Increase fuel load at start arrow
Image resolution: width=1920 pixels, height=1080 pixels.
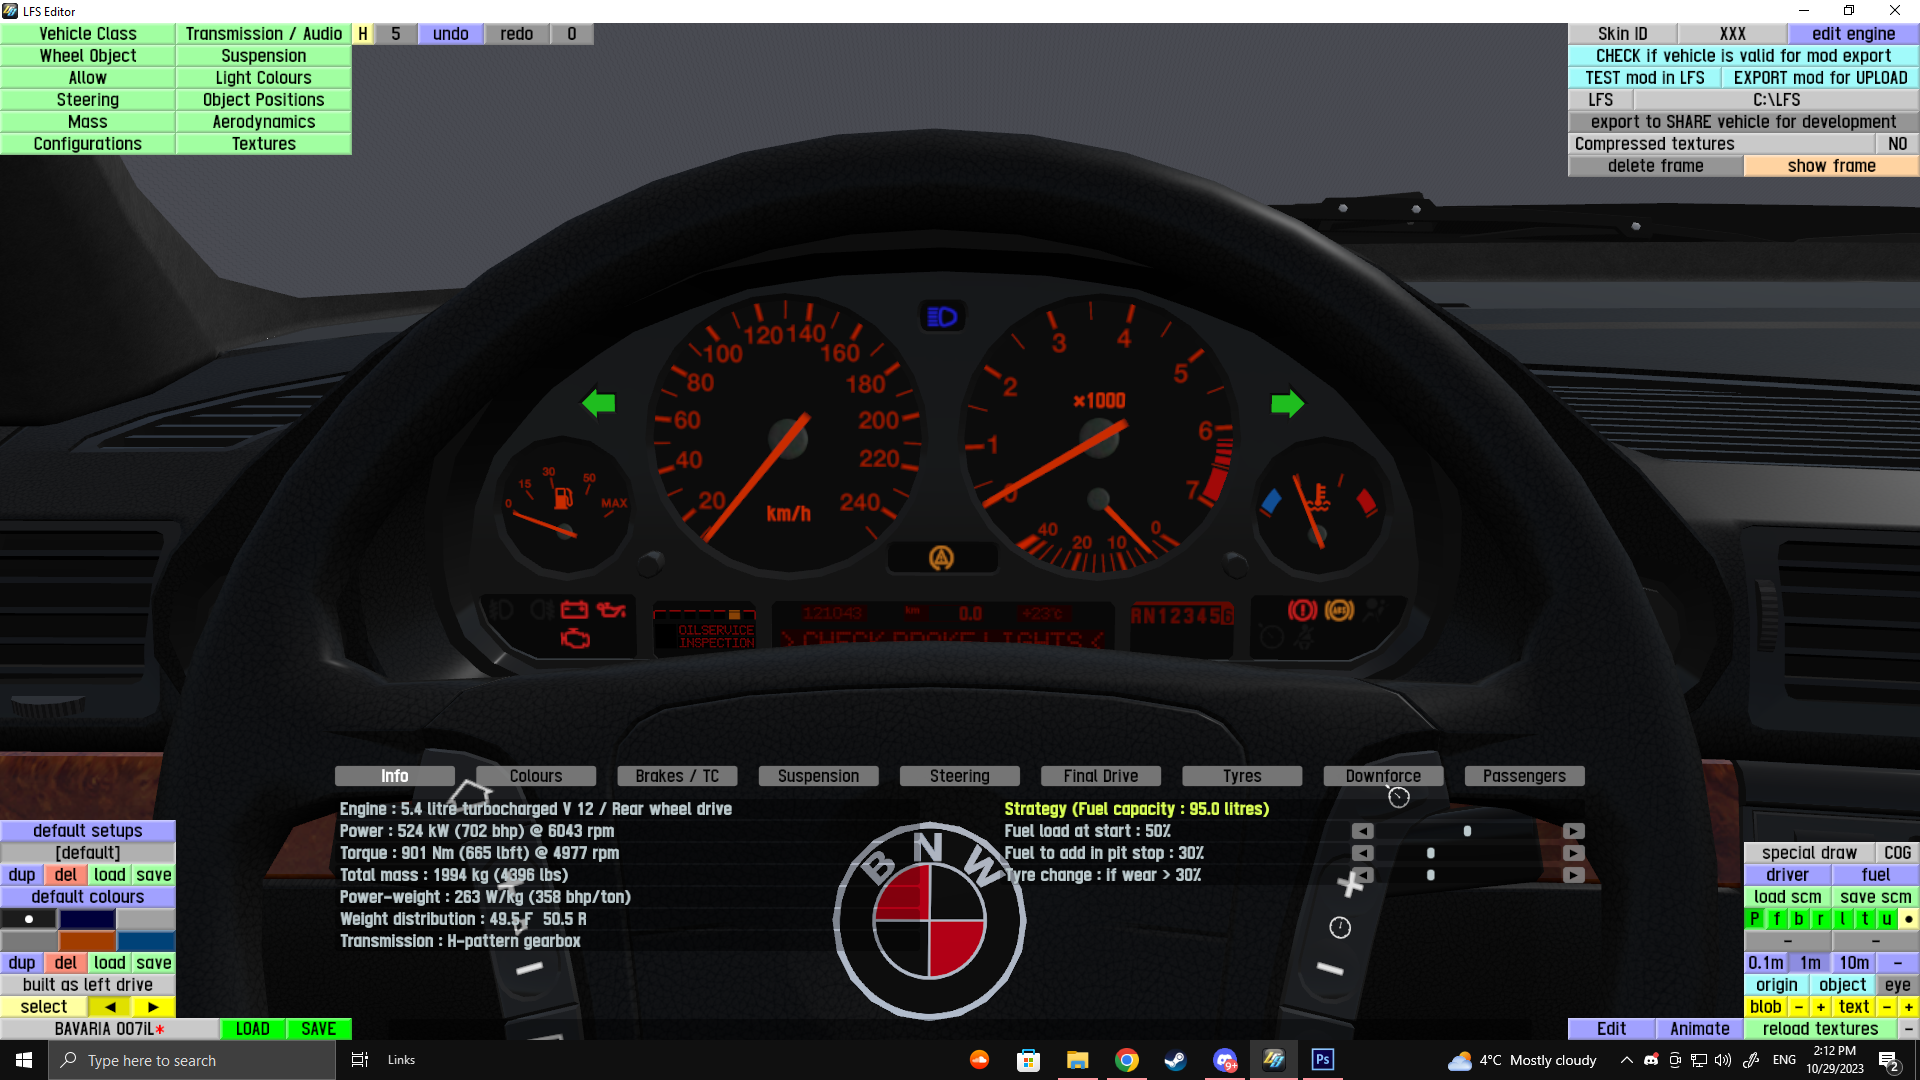(x=1573, y=831)
